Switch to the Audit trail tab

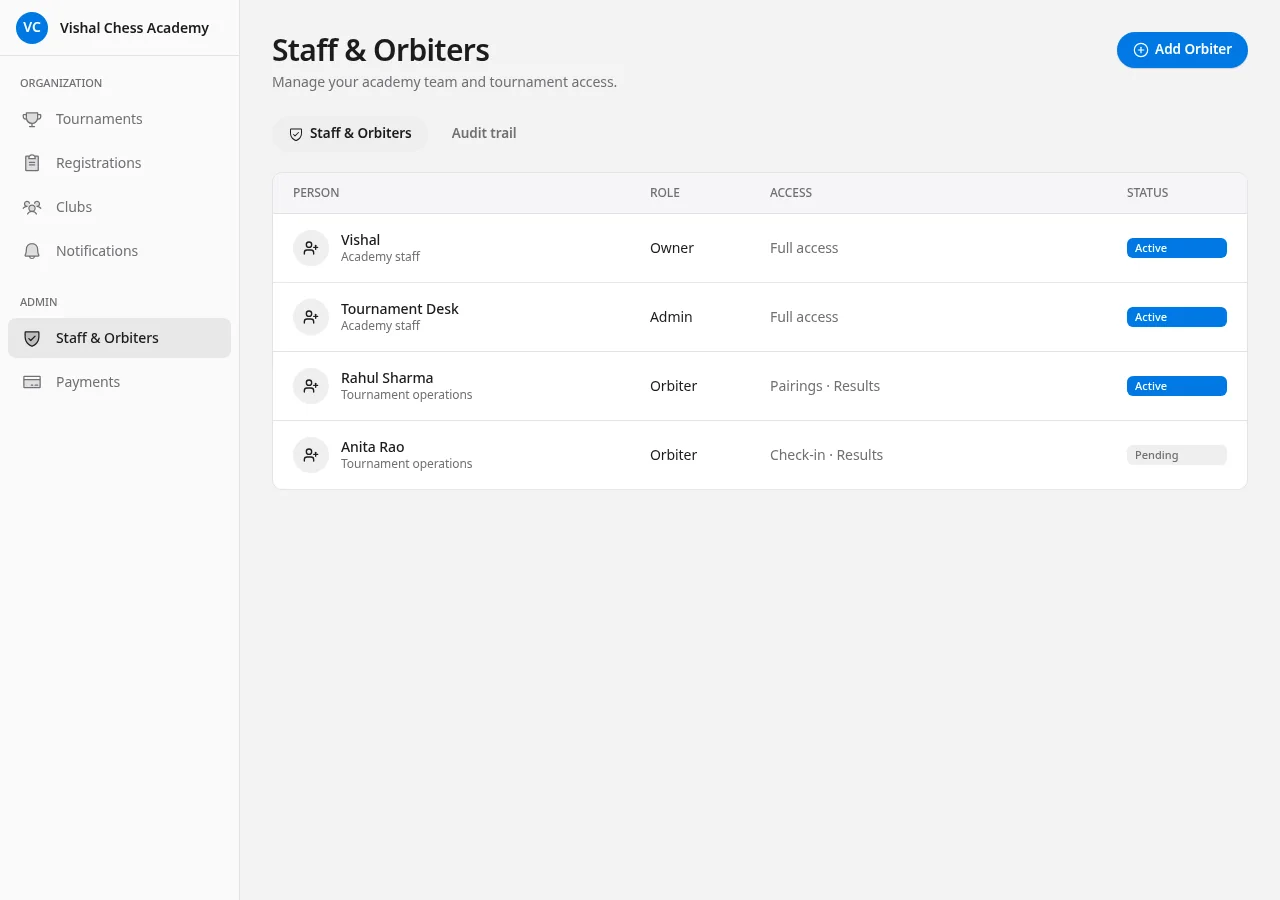[x=484, y=133]
